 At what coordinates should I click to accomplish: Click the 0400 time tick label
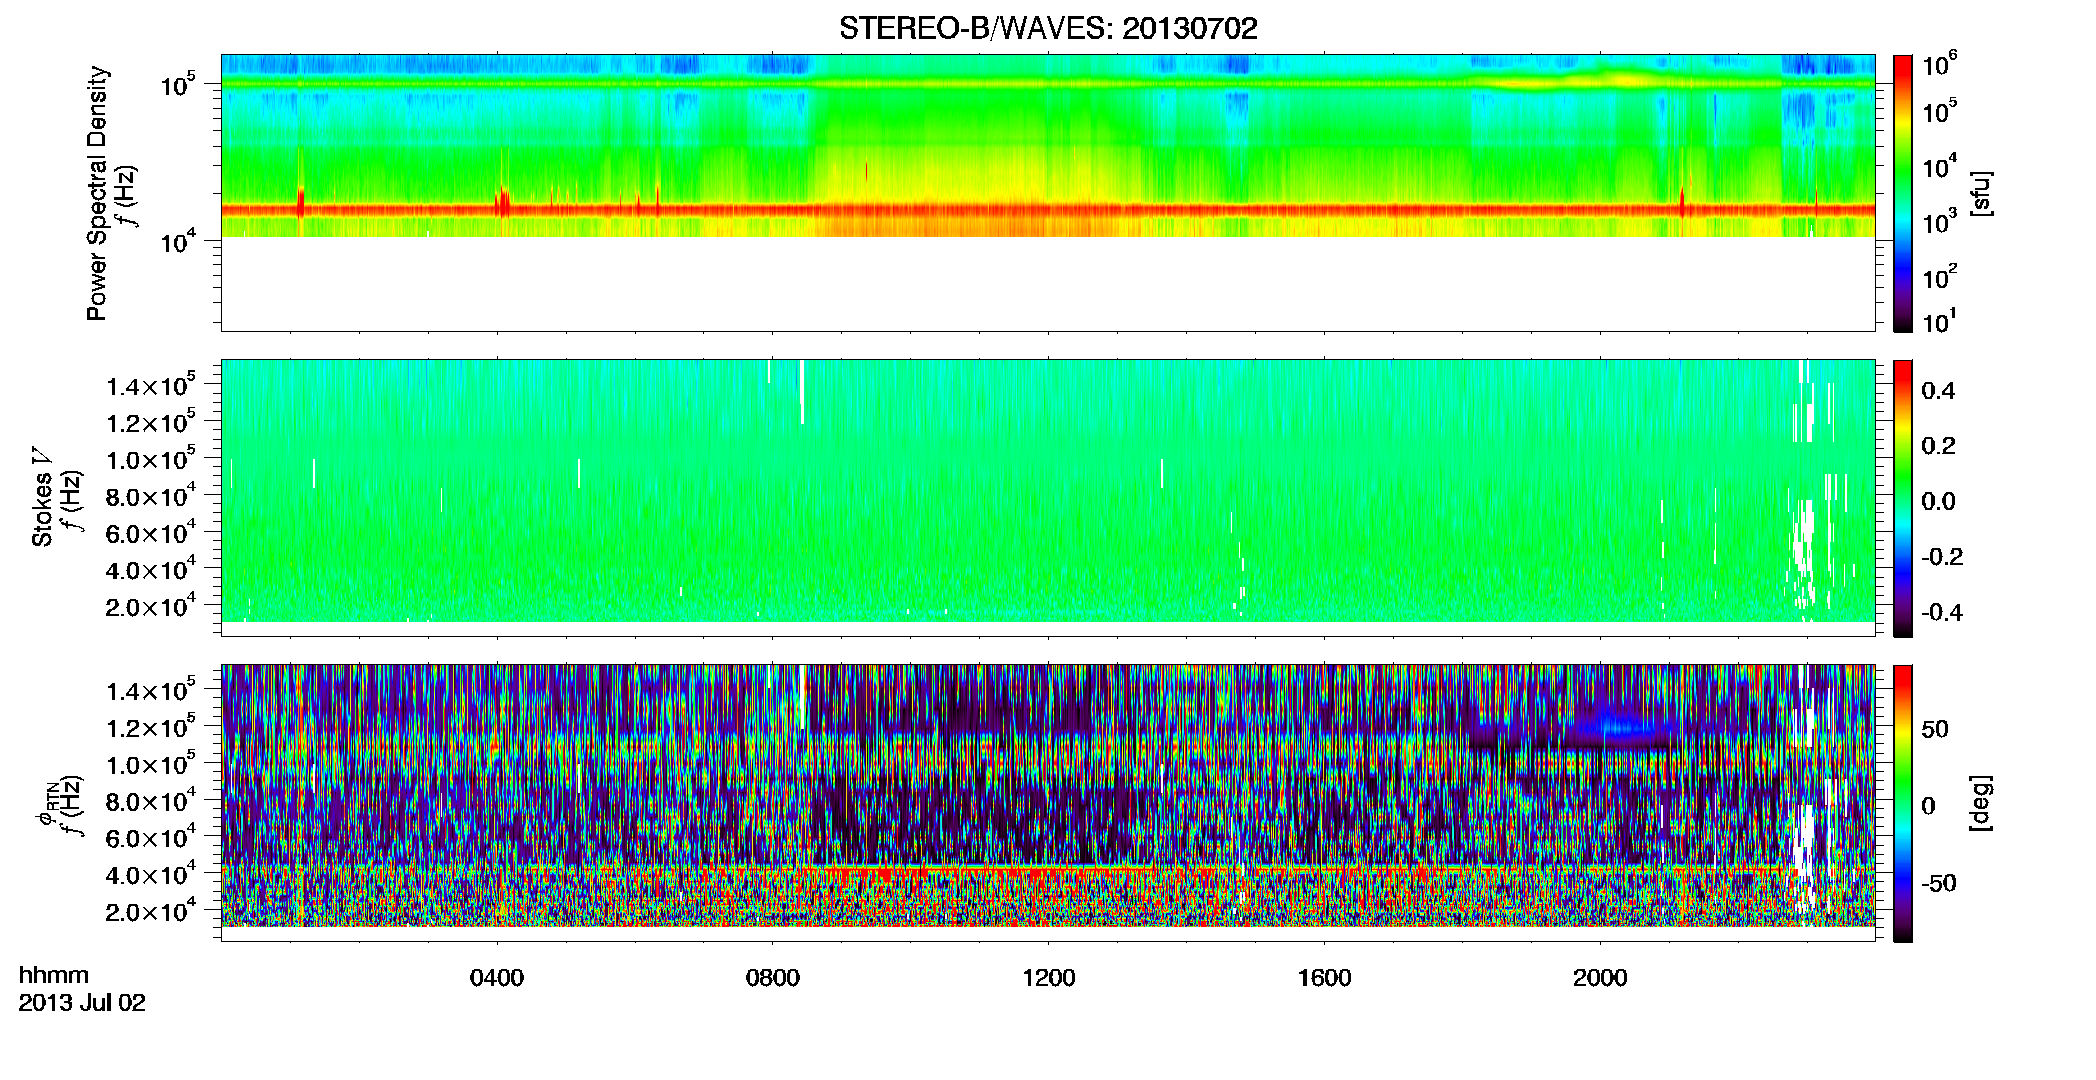[x=497, y=978]
